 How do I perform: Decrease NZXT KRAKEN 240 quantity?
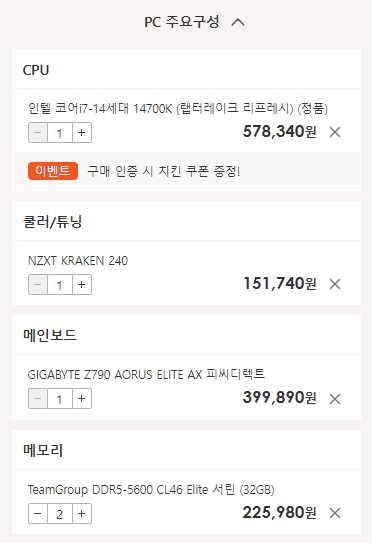tap(38, 285)
